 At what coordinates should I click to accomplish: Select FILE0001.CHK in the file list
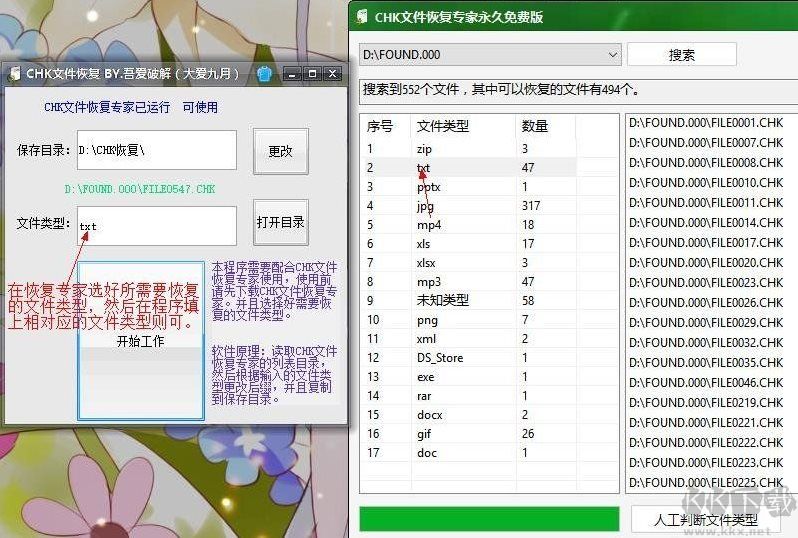pos(706,122)
